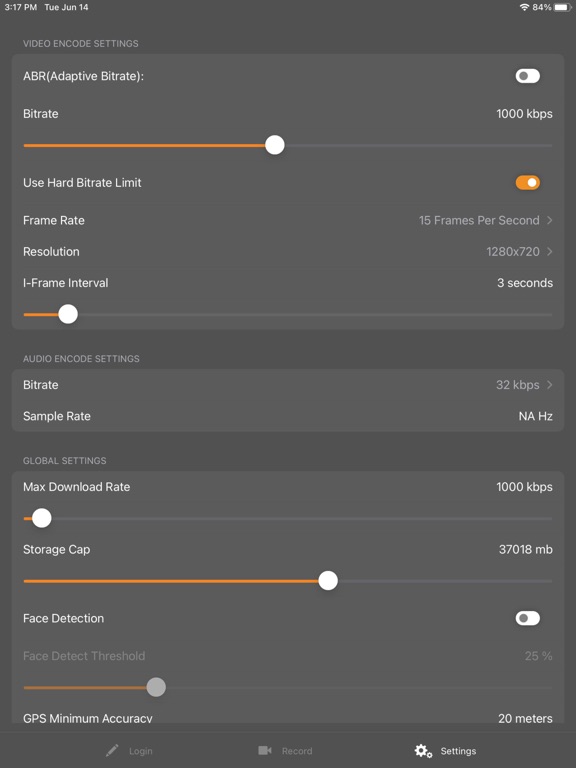Click the Storage Cap slider knob
The width and height of the screenshot is (576, 768).
click(x=328, y=580)
